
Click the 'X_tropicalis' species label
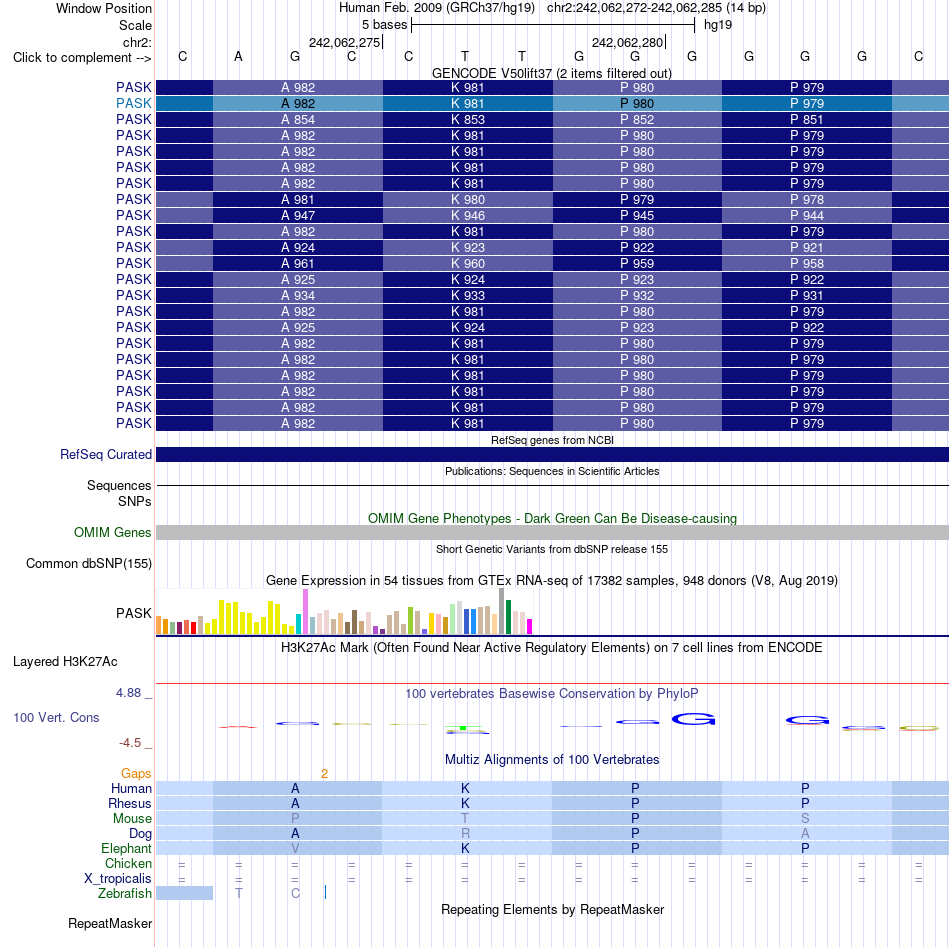[x=118, y=879]
